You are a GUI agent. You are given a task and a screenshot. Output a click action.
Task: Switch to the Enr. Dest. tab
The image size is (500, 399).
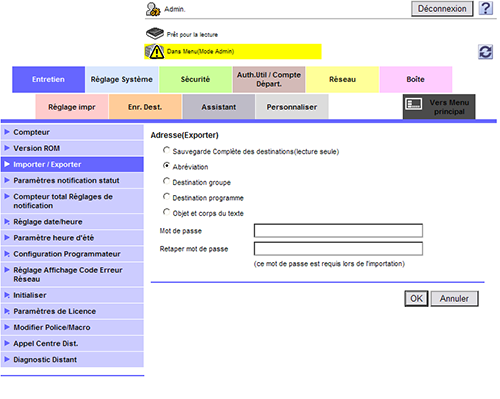coord(145,107)
